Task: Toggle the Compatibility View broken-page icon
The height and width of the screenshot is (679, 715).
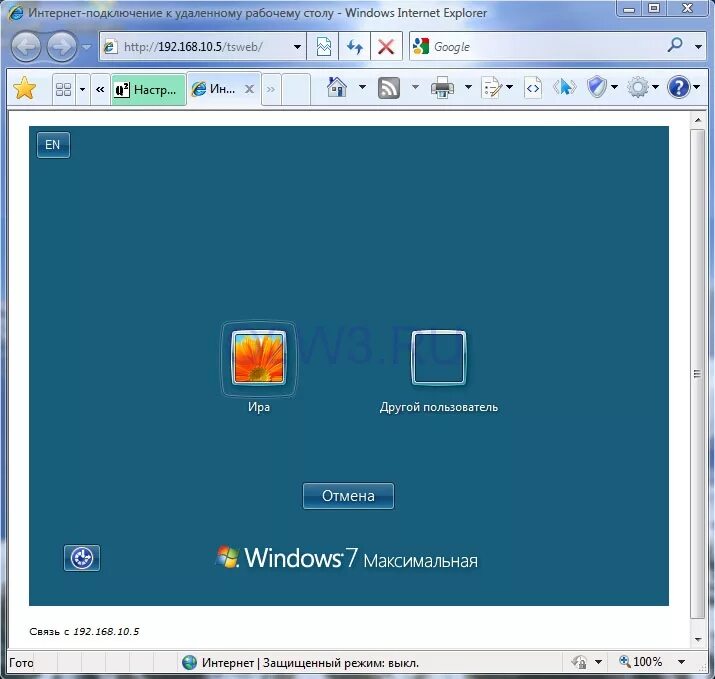Action: coord(323,47)
